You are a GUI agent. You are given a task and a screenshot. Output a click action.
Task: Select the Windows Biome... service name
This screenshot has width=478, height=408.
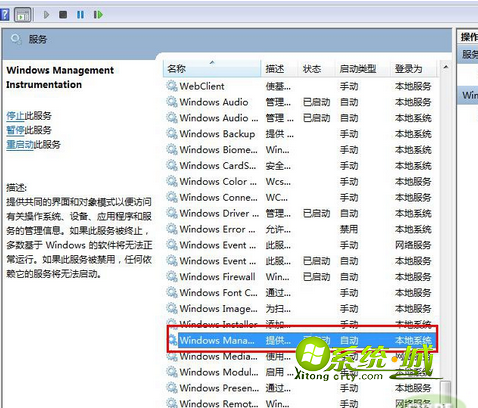[218, 150]
